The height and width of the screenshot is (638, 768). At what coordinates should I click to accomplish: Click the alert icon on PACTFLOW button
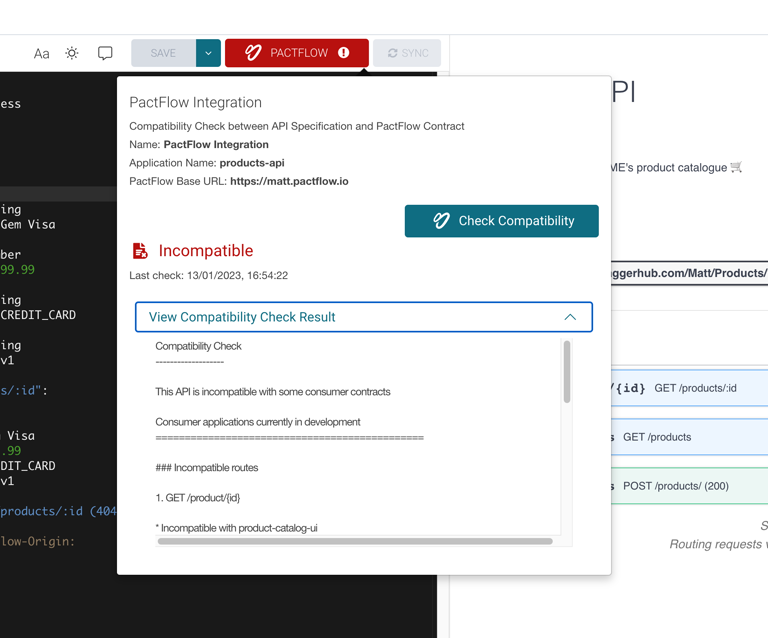tap(344, 53)
